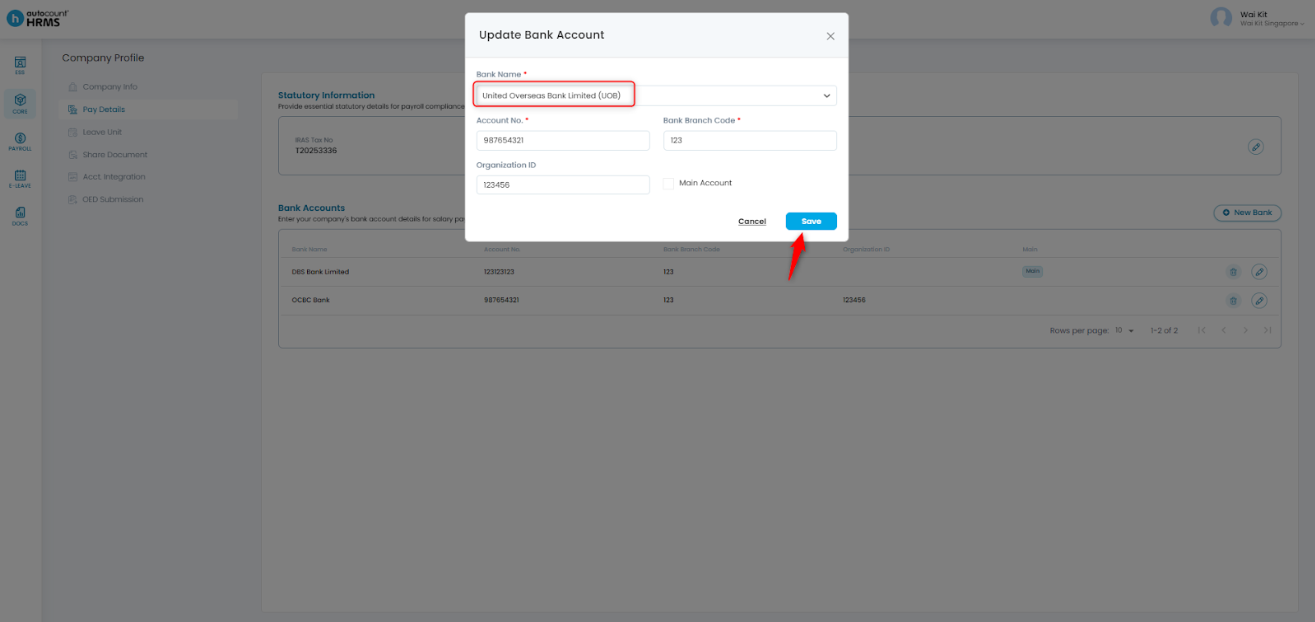
Task: Click the Main badge in DBS row
Action: click(x=1032, y=271)
